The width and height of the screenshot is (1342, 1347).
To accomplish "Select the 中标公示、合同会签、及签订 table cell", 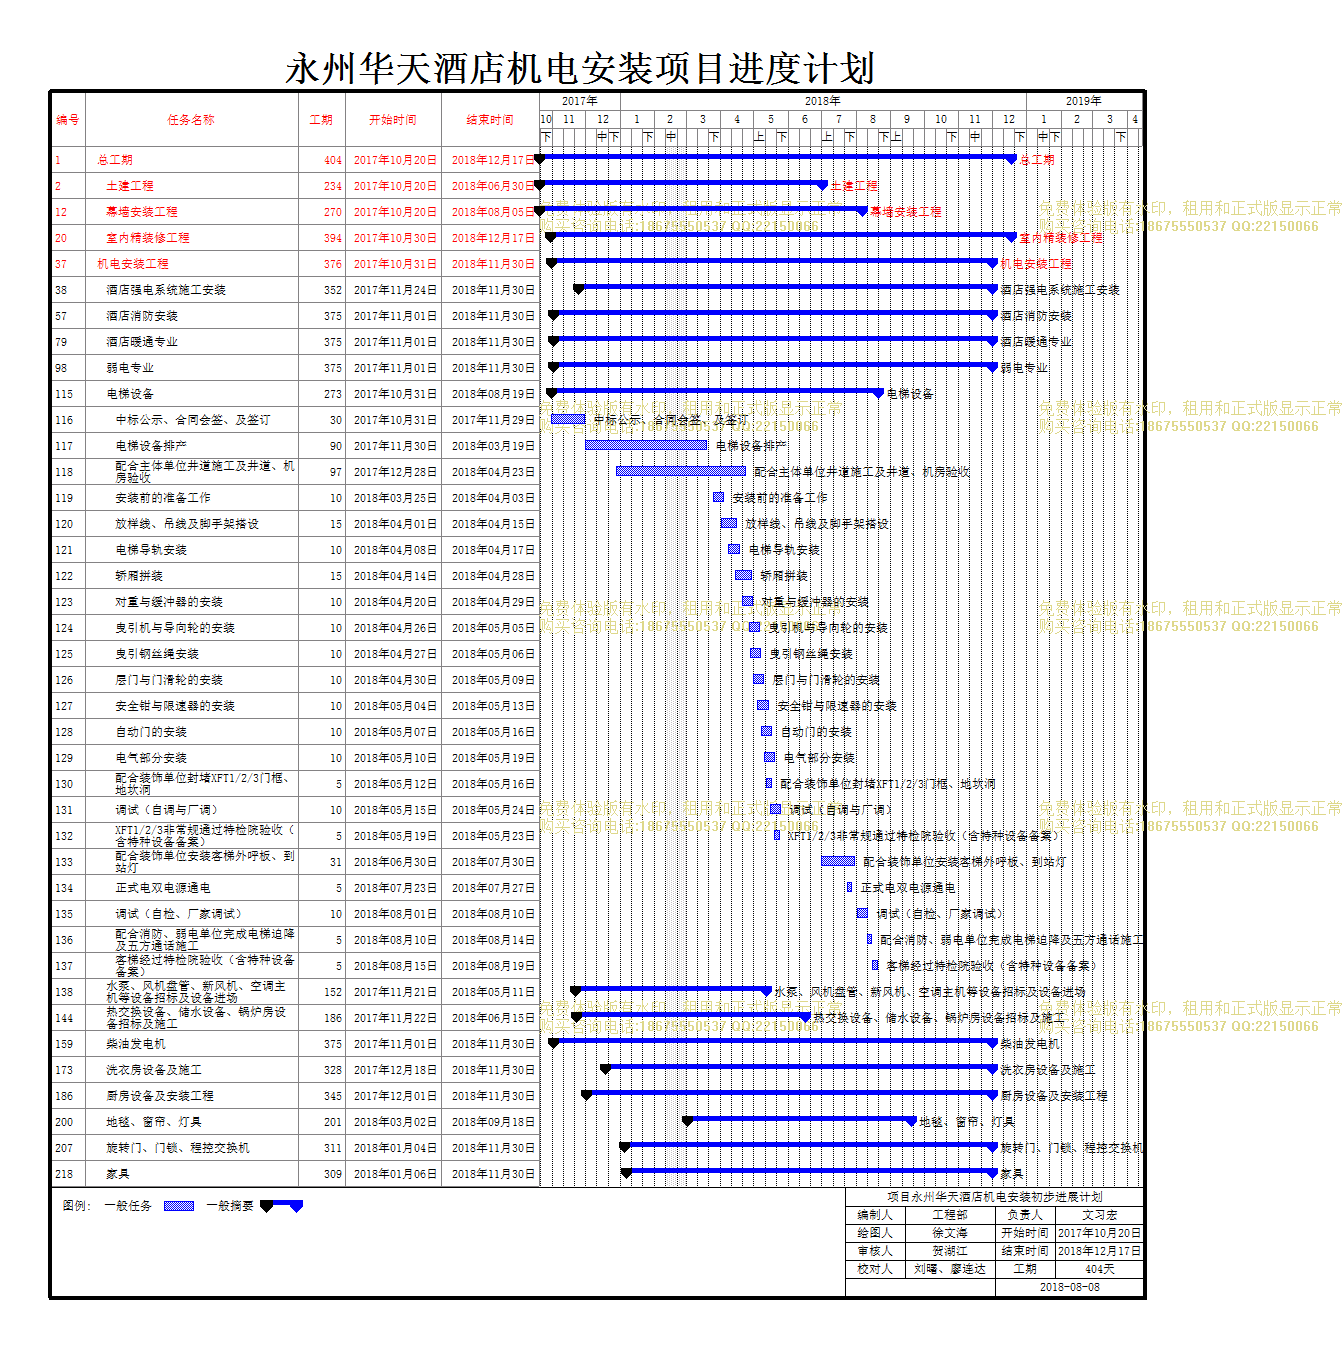I will (191, 420).
